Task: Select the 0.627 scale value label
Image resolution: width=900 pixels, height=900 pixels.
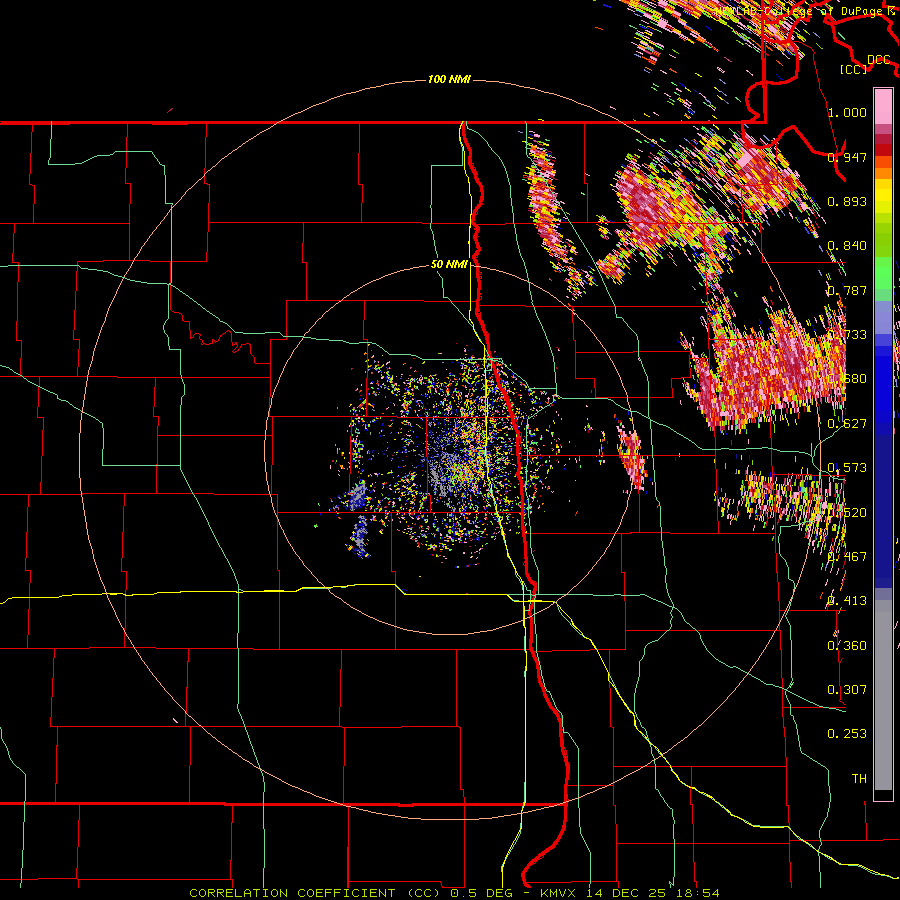Action: tap(847, 424)
